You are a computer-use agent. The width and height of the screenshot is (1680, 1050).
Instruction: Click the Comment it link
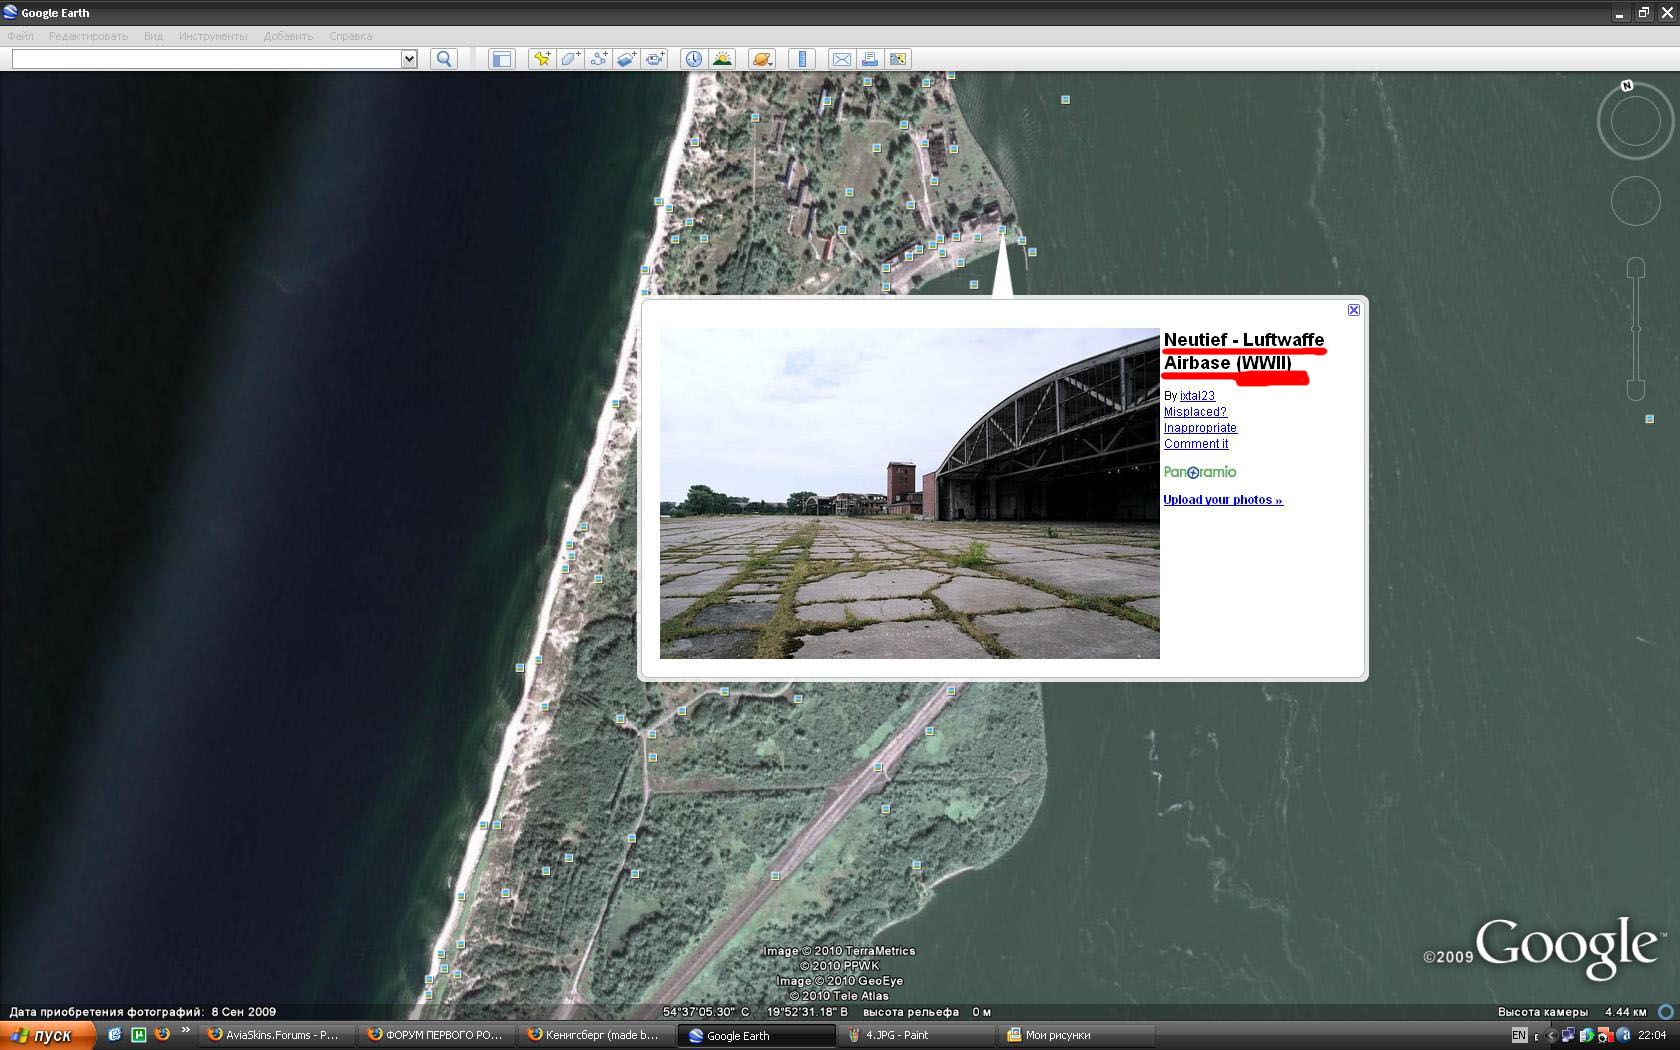pos(1196,444)
